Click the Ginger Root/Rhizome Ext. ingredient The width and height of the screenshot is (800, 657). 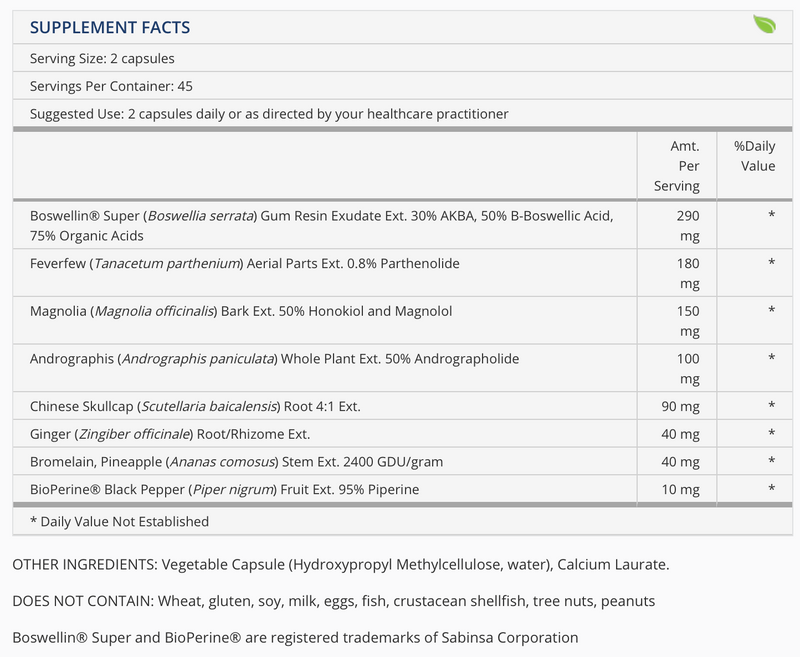pyautogui.click(x=170, y=433)
